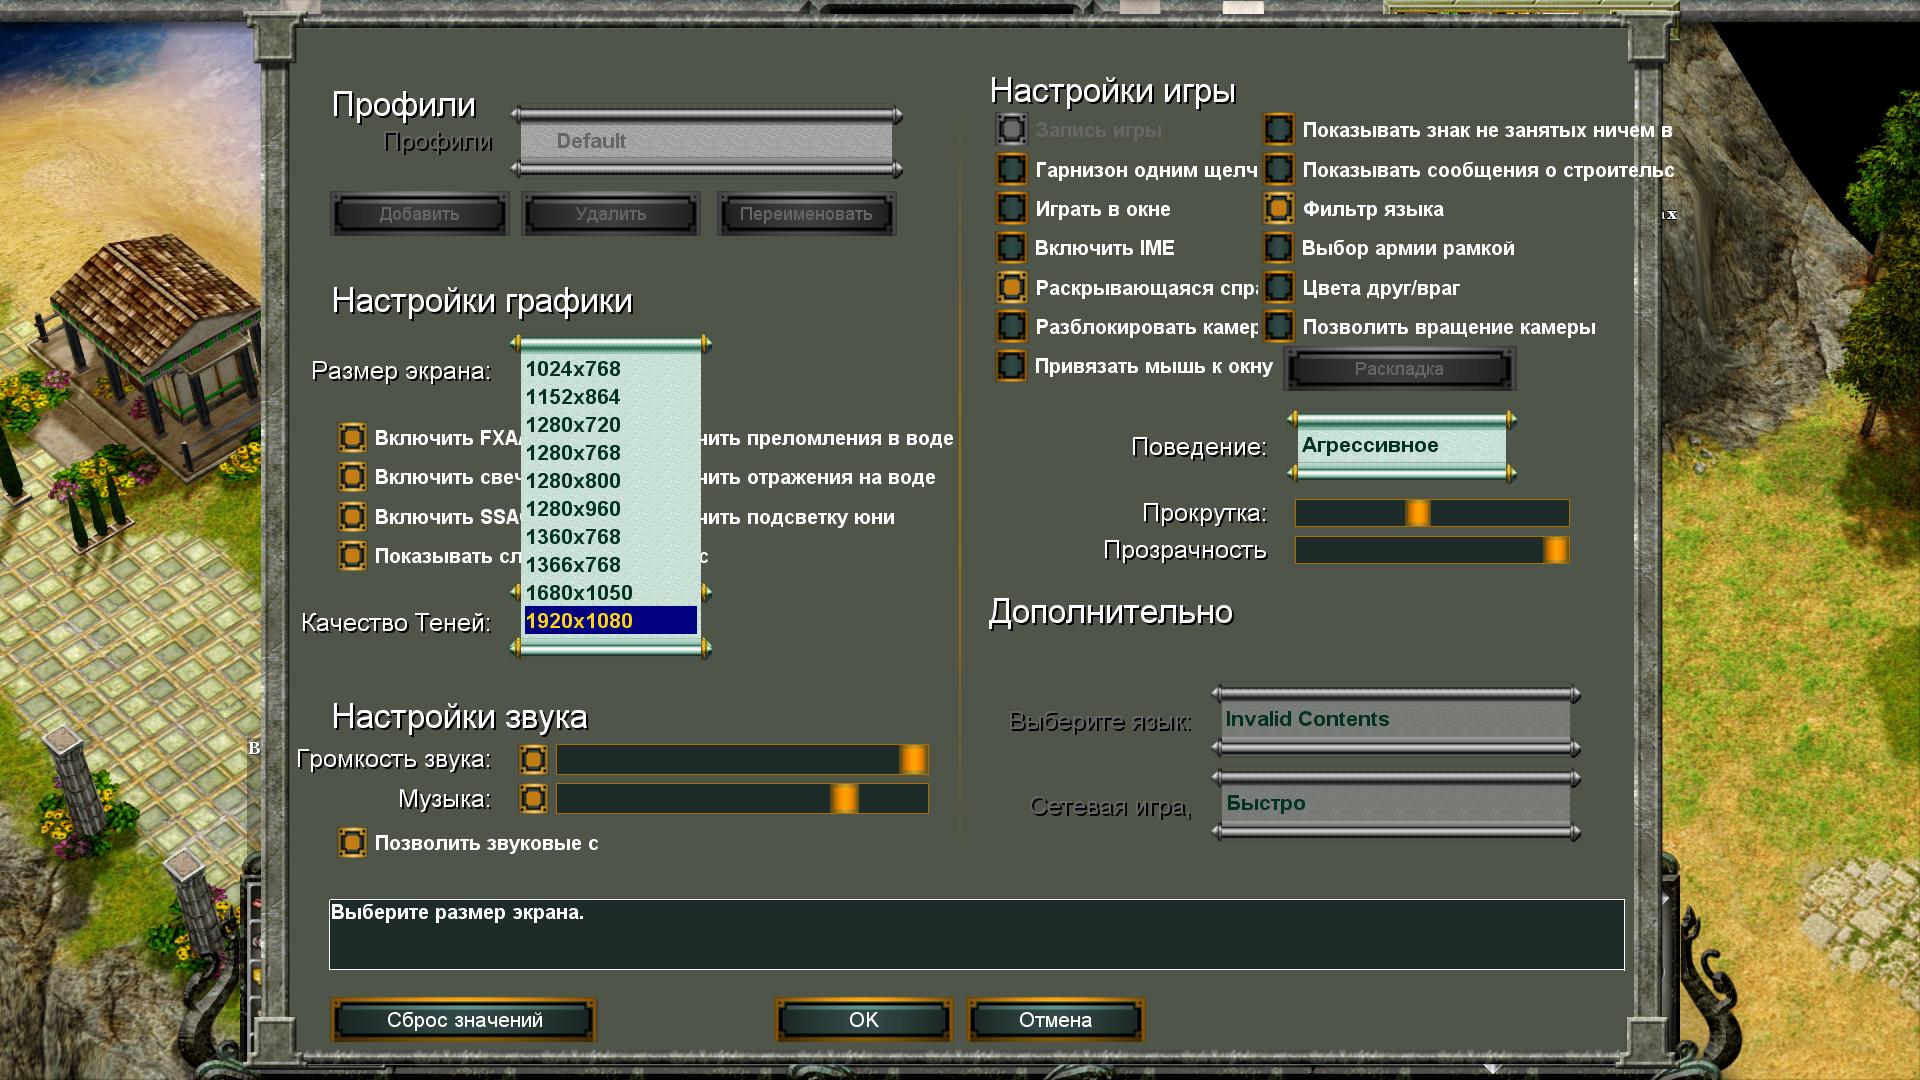Toggle Показывать знак не занятых checkbox

coord(1279,130)
